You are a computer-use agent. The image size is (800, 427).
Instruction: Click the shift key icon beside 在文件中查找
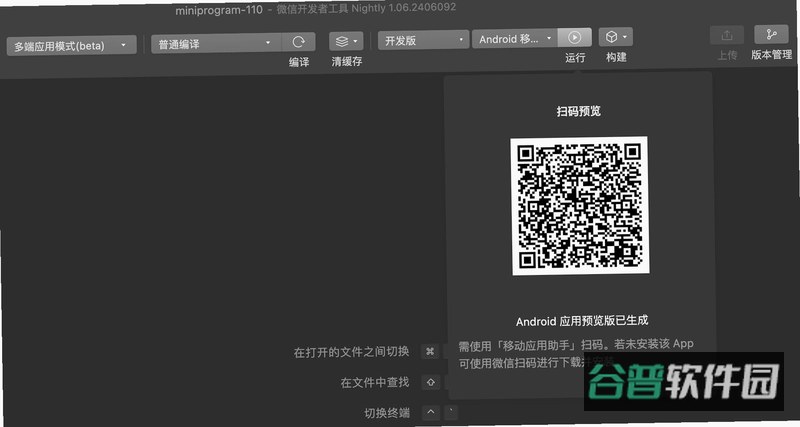pos(431,382)
